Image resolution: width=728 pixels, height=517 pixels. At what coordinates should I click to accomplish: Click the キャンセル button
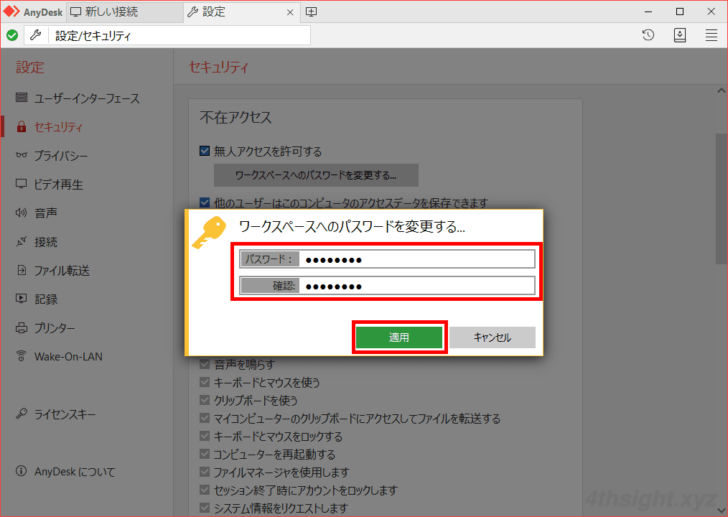pyautogui.click(x=492, y=337)
